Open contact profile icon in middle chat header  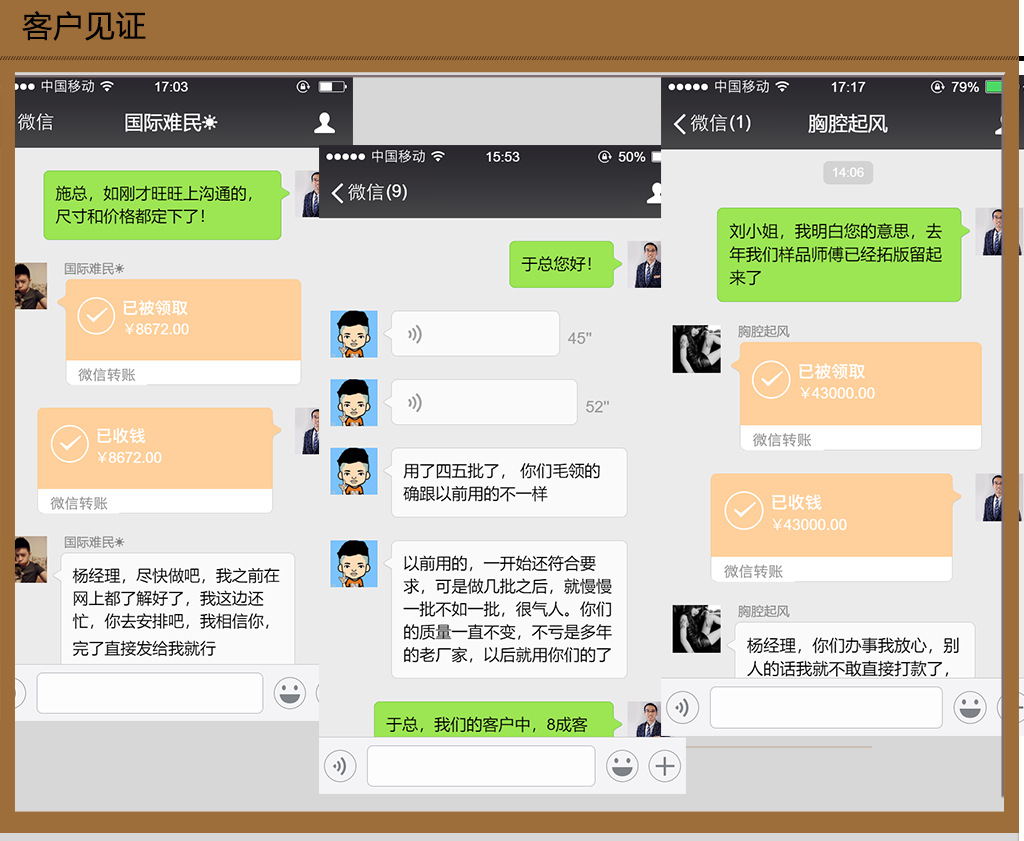654,192
